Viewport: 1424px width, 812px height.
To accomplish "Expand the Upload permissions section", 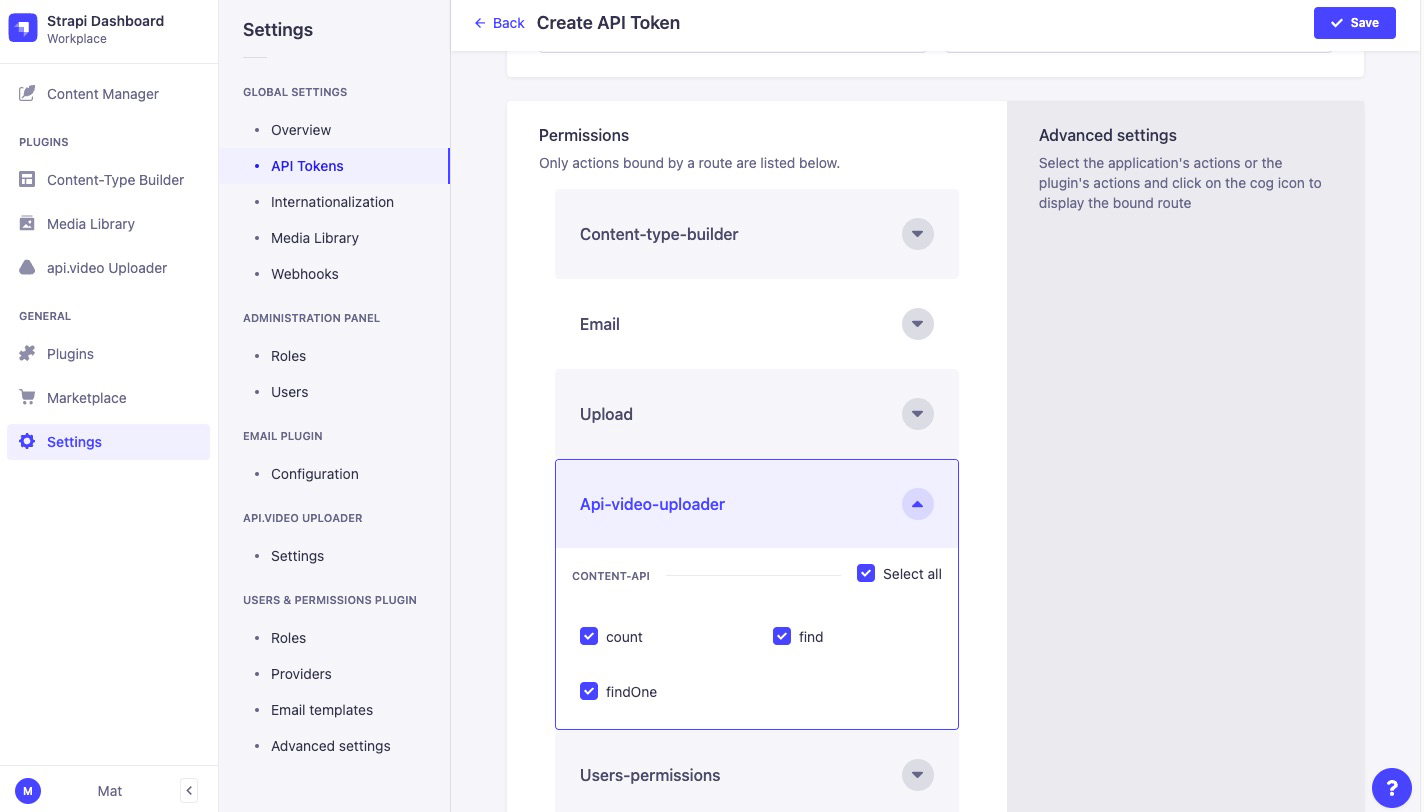I will [918, 414].
